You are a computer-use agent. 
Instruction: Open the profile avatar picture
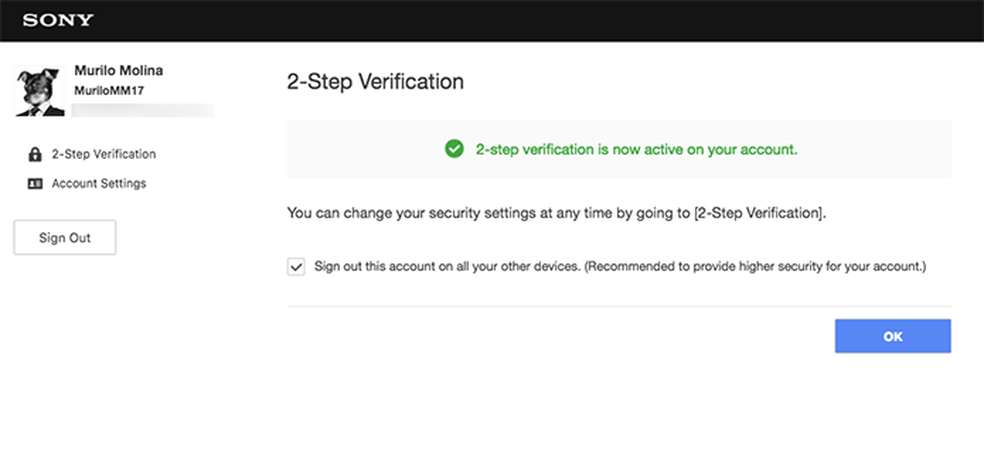click(35, 91)
